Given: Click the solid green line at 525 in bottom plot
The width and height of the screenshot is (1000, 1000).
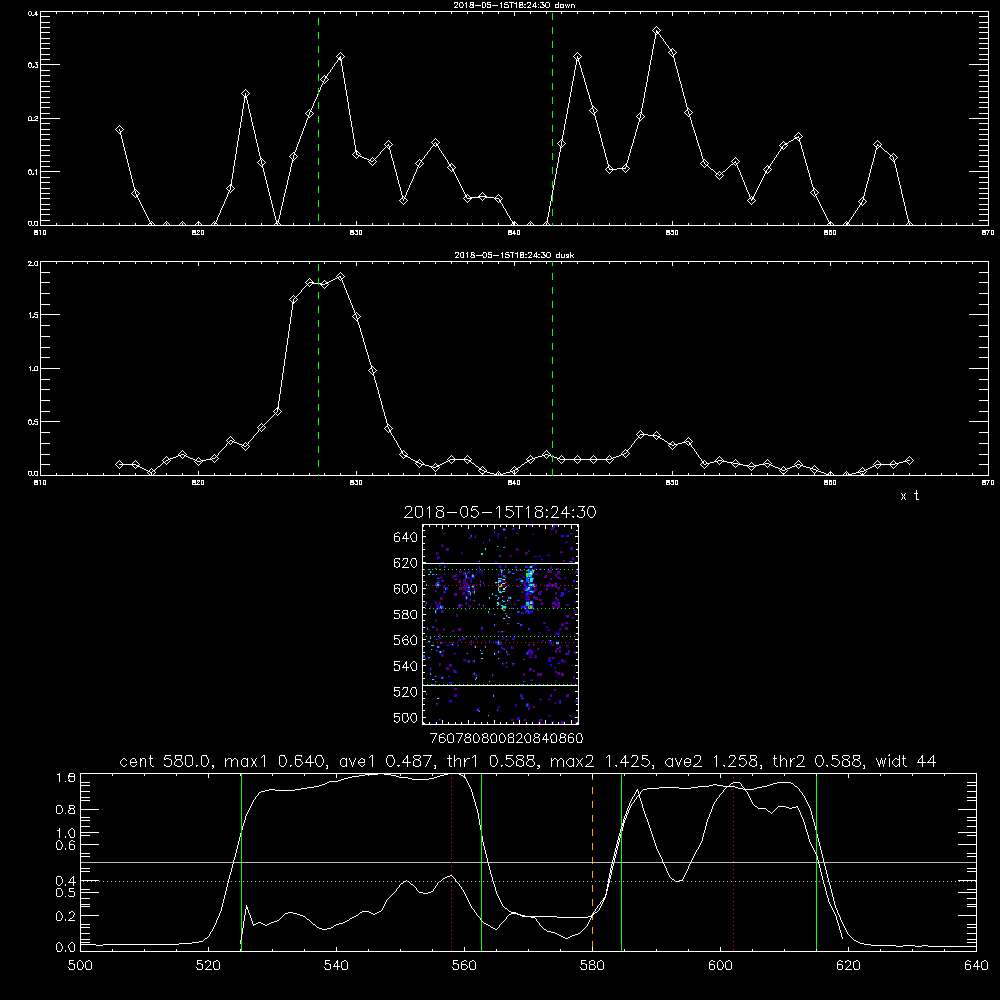Looking at the screenshot, I should pos(241,862).
